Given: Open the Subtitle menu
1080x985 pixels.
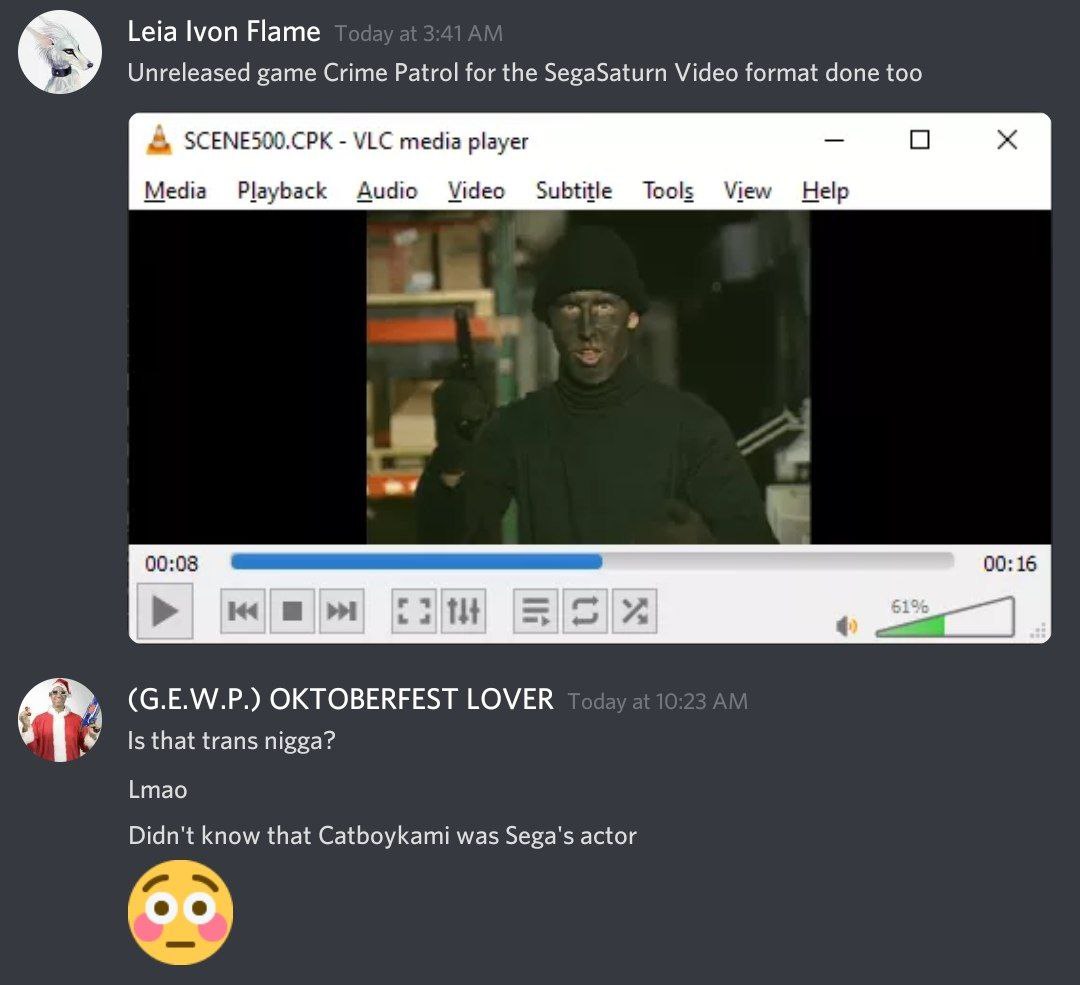Looking at the screenshot, I should point(574,191).
